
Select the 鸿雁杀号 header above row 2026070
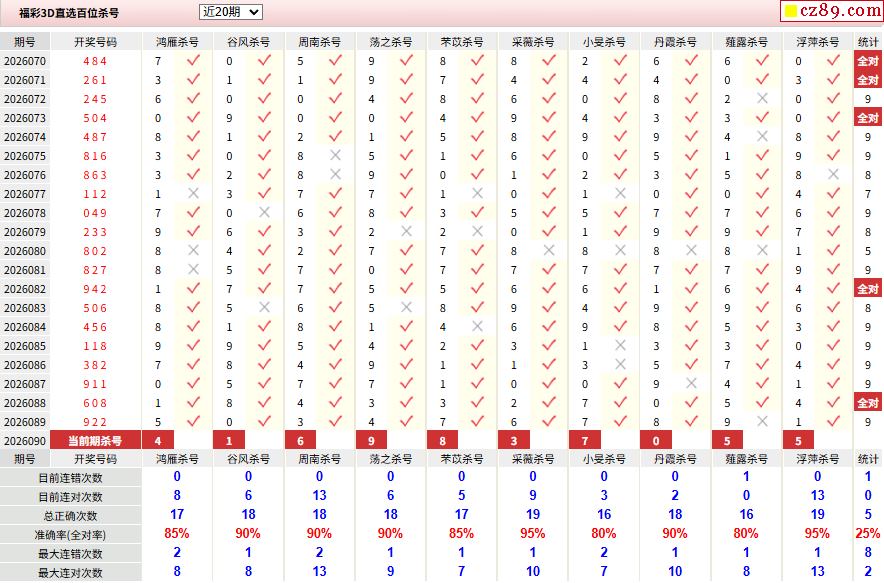tap(177, 42)
